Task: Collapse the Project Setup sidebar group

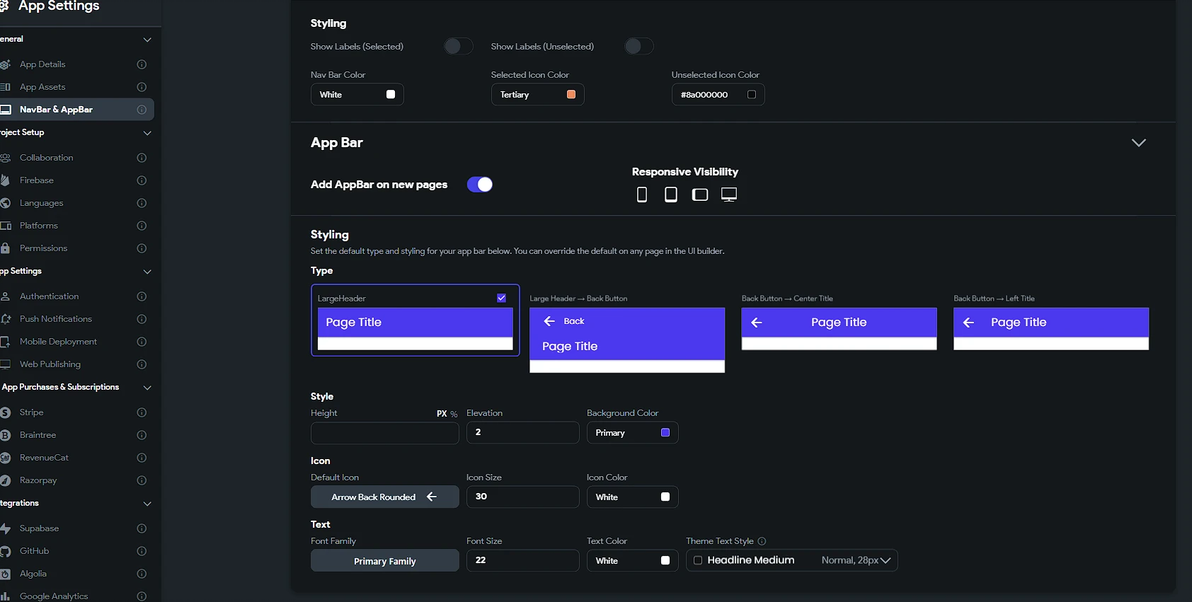Action: click(147, 133)
